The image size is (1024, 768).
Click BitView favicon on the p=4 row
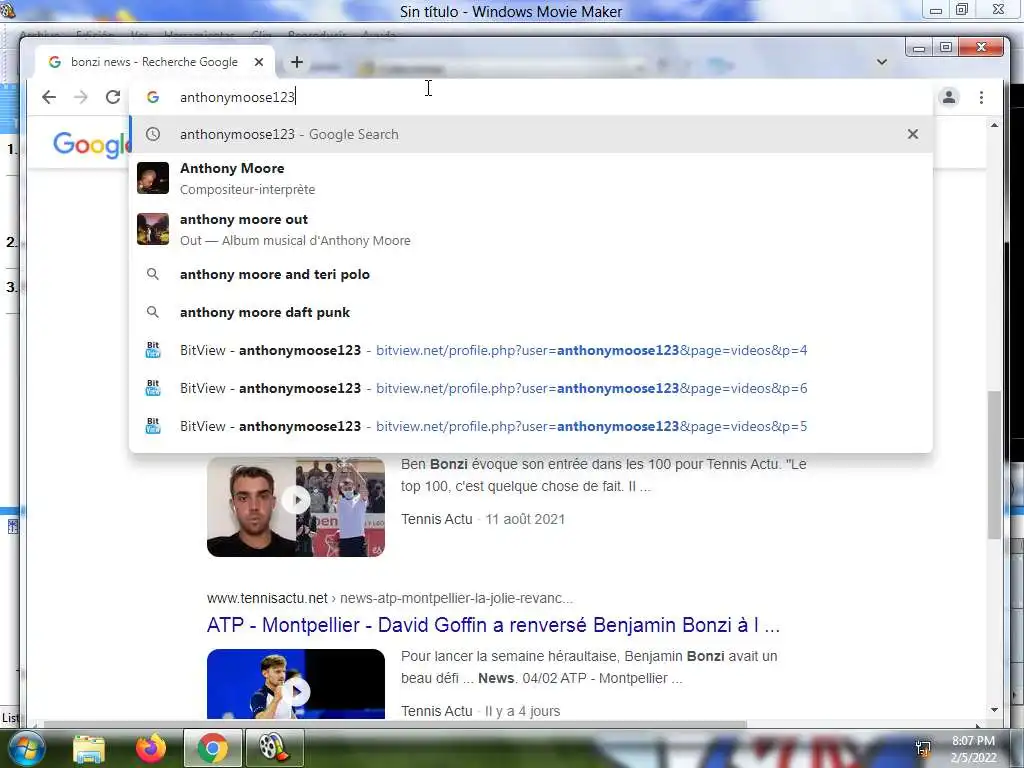(153, 350)
